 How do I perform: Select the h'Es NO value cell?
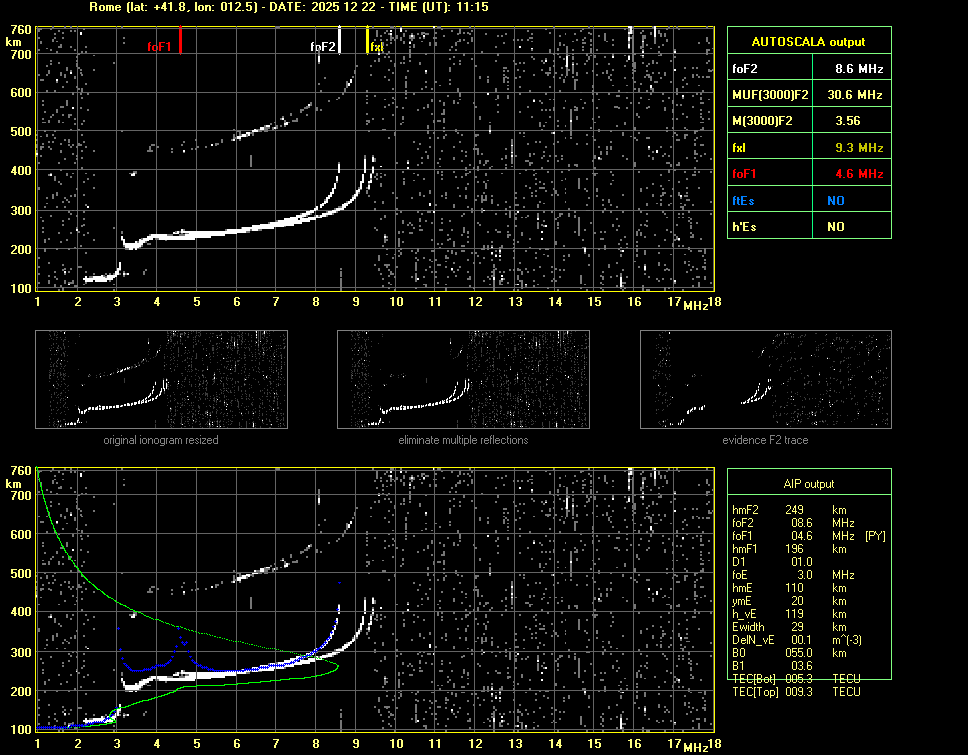(835, 226)
